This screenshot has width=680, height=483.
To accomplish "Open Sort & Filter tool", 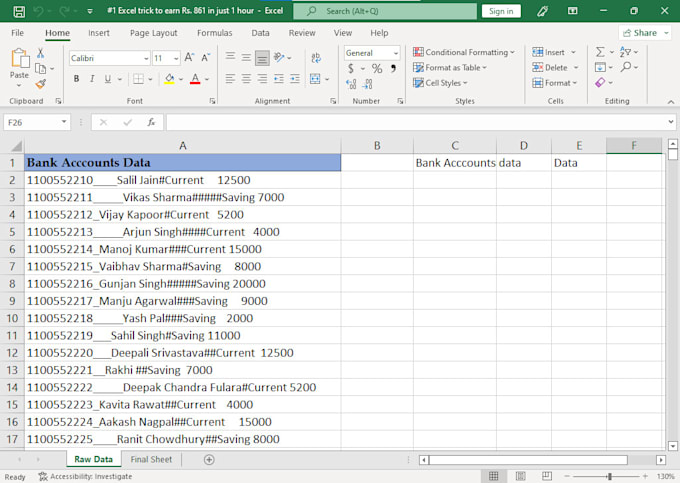I will pyautogui.click(x=625, y=52).
